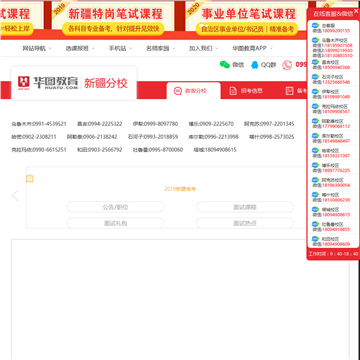
Task: Select phone number 阿克苏:0997-2201345
Action: [x=269, y=124]
